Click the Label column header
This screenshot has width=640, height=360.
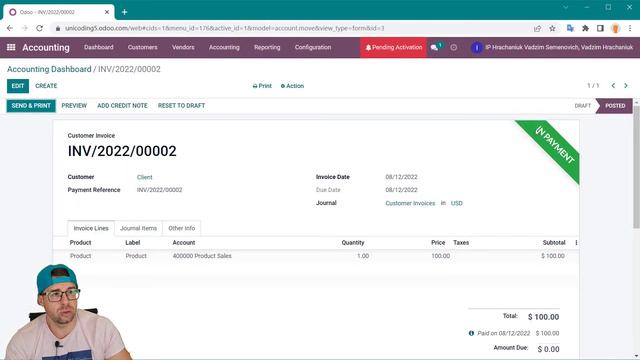click(x=133, y=242)
